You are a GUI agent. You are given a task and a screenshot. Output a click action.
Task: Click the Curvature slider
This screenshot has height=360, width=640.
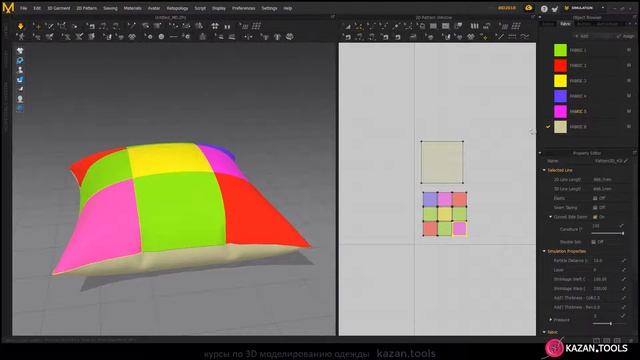(x=608, y=233)
